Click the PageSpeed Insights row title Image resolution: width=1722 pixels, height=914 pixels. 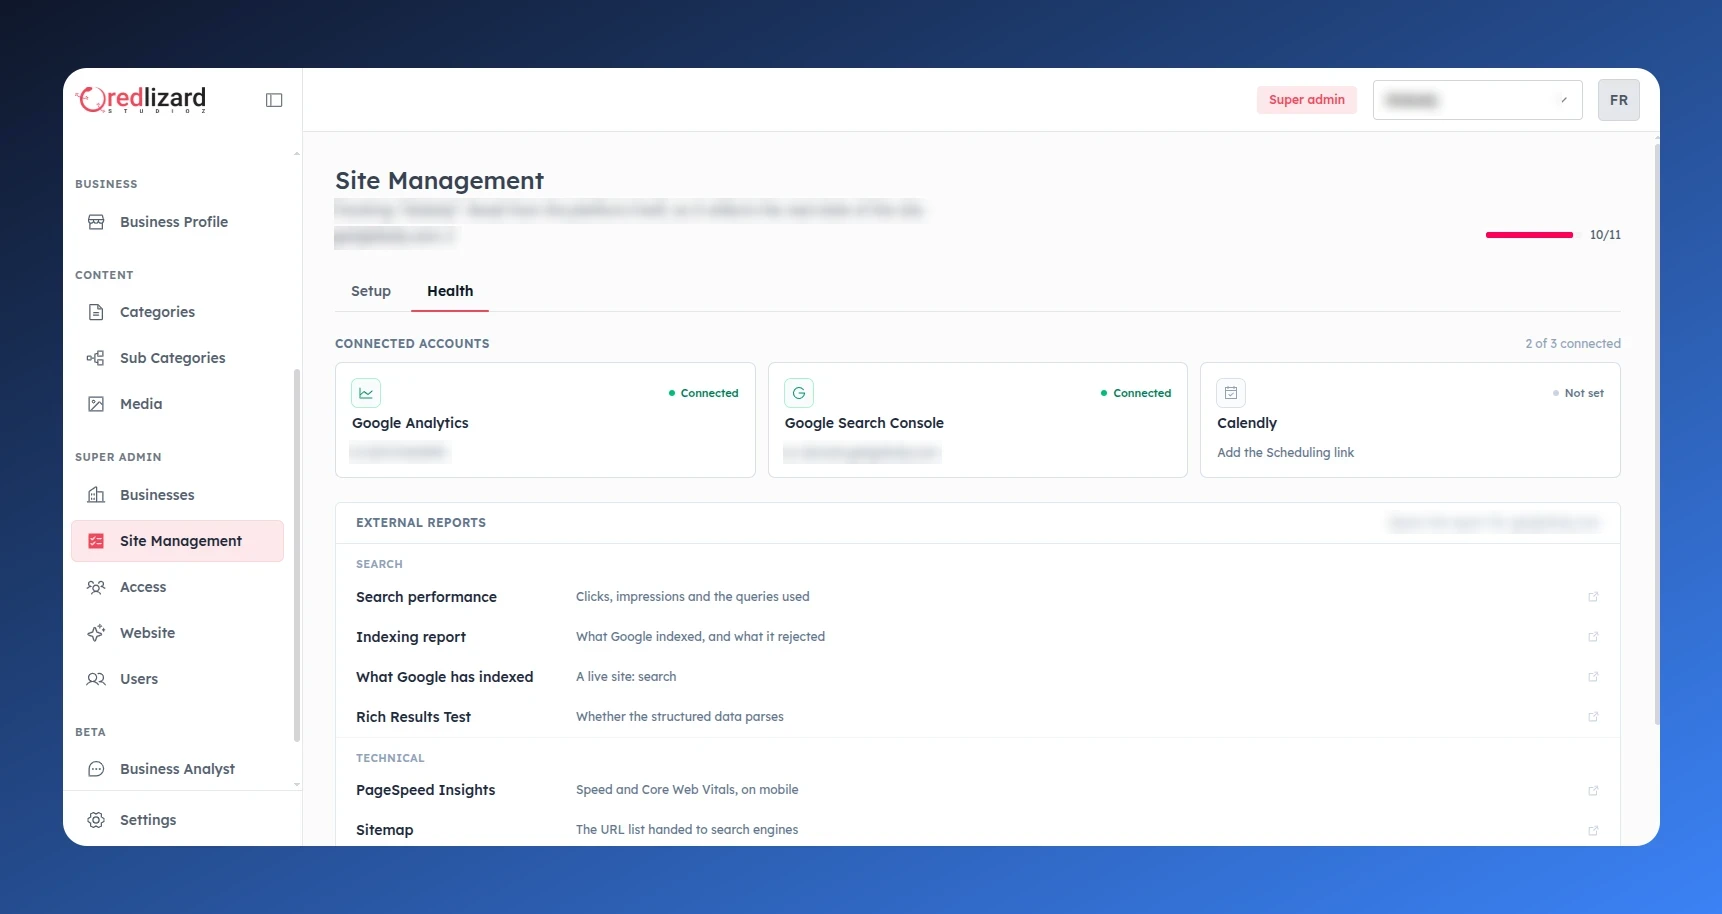tap(426, 790)
